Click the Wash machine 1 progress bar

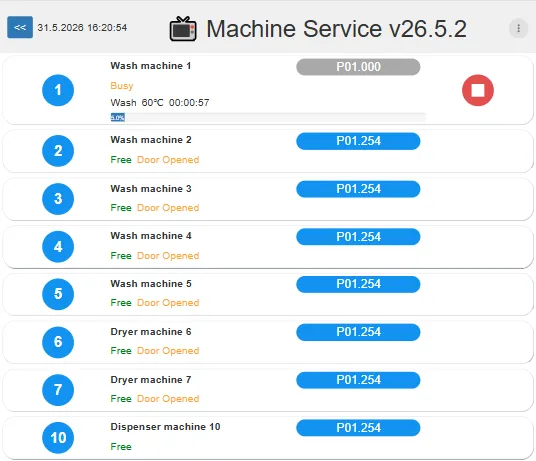pyautogui.click(x=268, y=118)
